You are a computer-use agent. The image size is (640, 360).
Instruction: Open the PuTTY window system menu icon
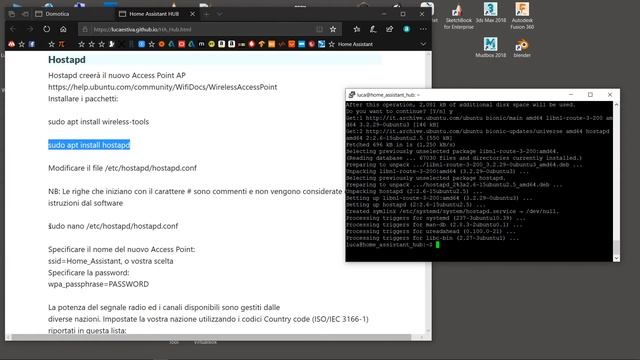pos(351,95)
